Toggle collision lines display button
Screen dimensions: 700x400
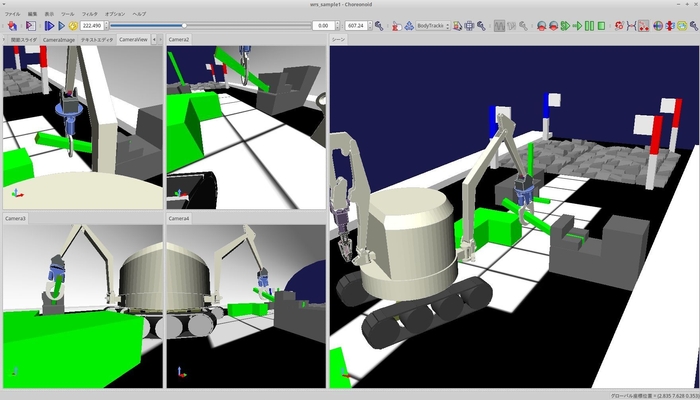pos(632,25)
